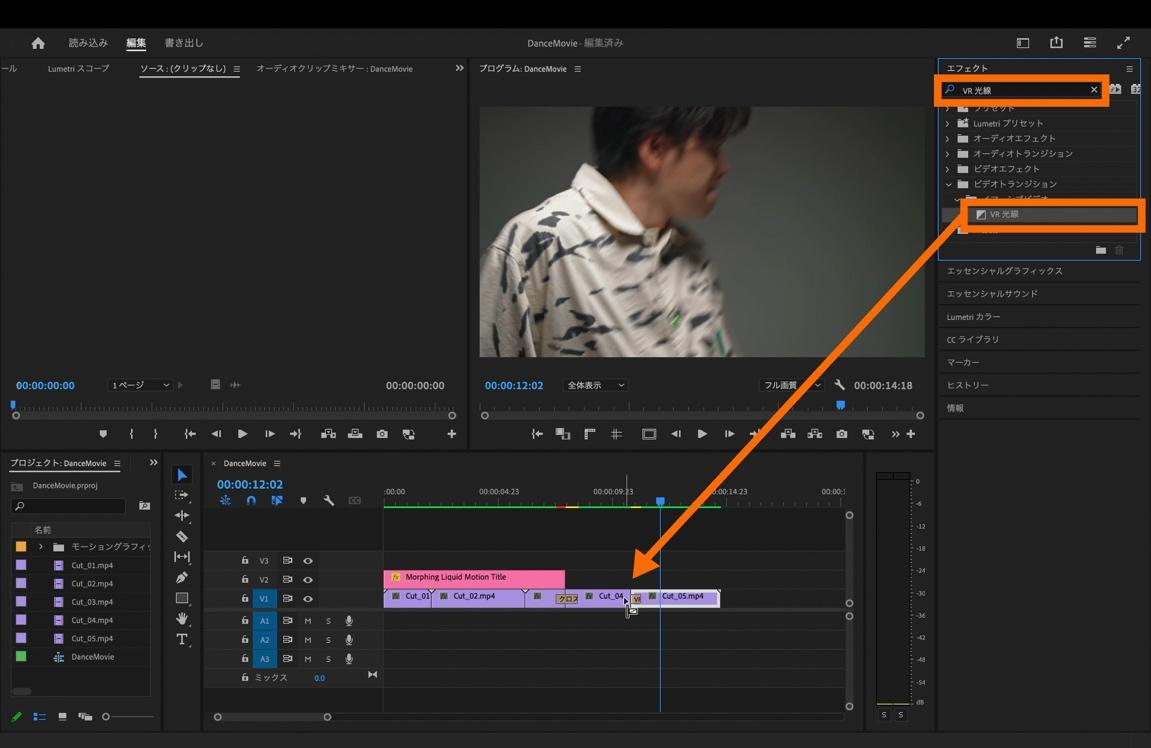Click export frame camera icon in Program monitor

[841, 434]
